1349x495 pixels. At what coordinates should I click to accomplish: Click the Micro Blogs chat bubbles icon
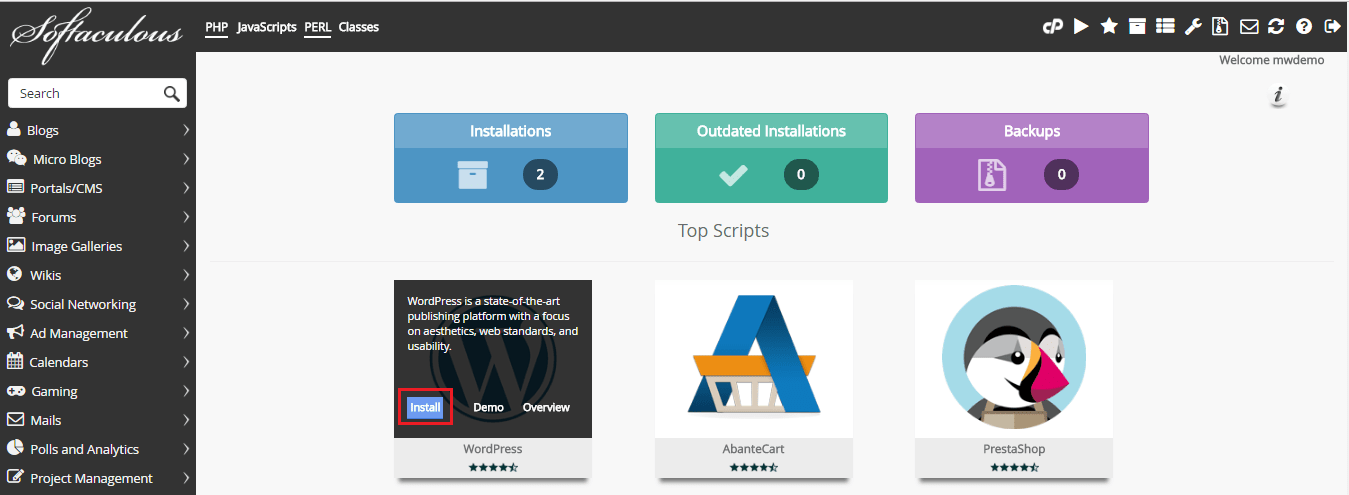pyautogui.click(x=16, y=158)
